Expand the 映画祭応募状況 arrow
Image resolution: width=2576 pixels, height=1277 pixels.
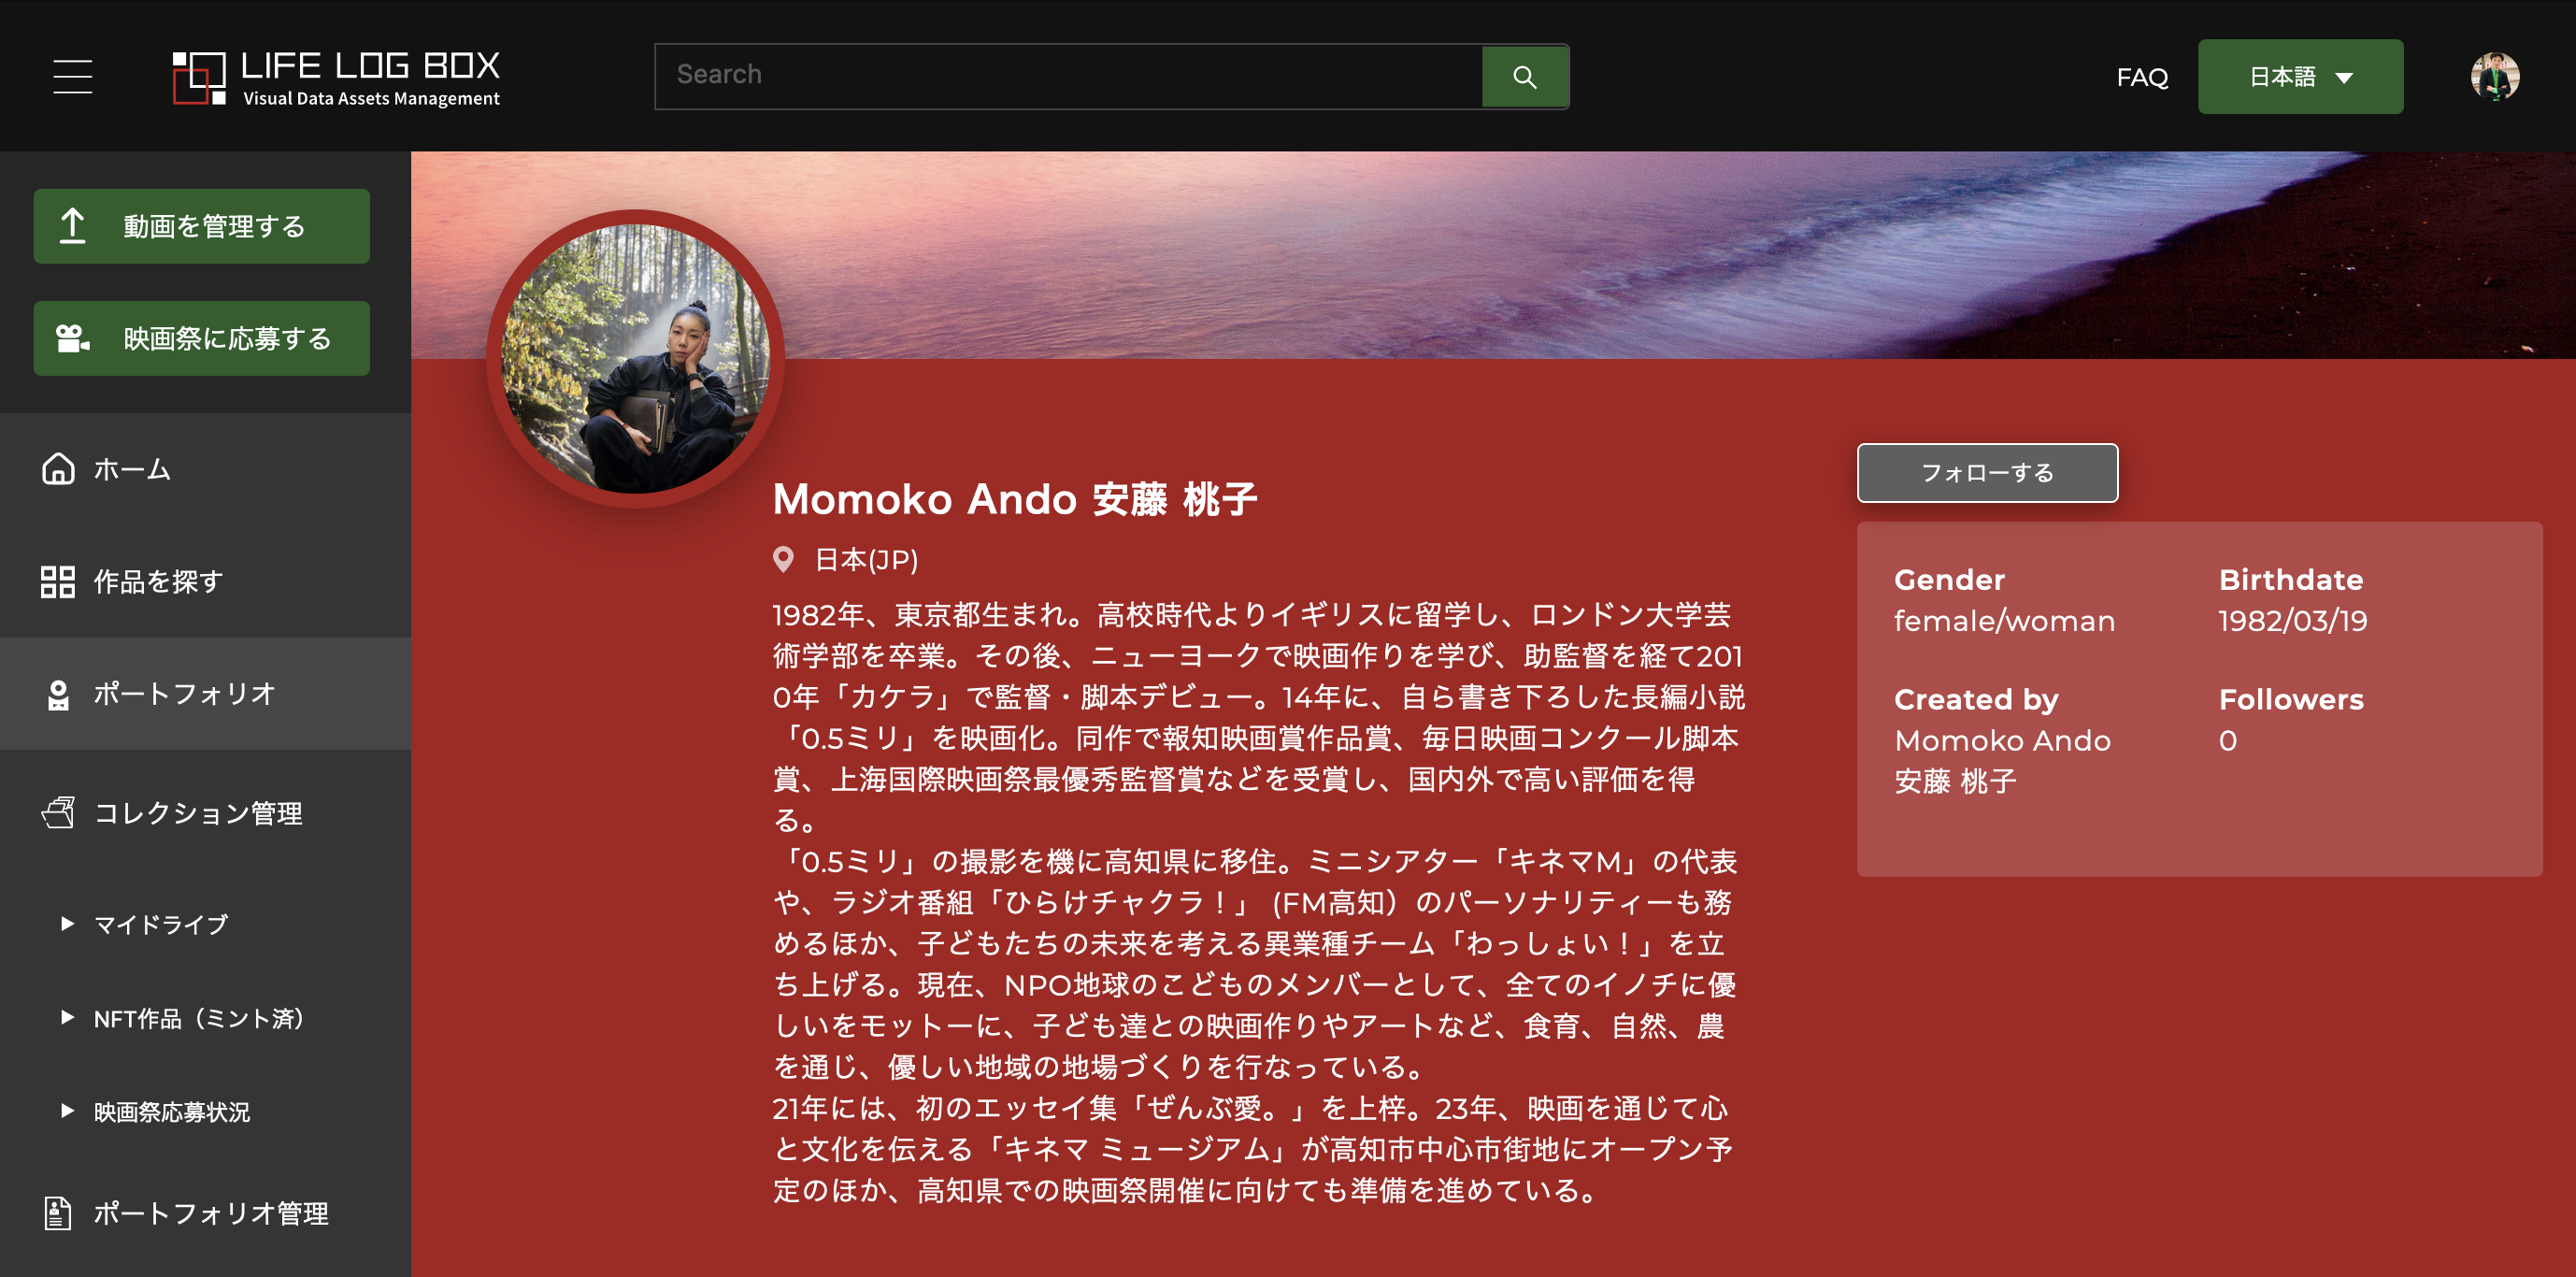(67, 1110)
